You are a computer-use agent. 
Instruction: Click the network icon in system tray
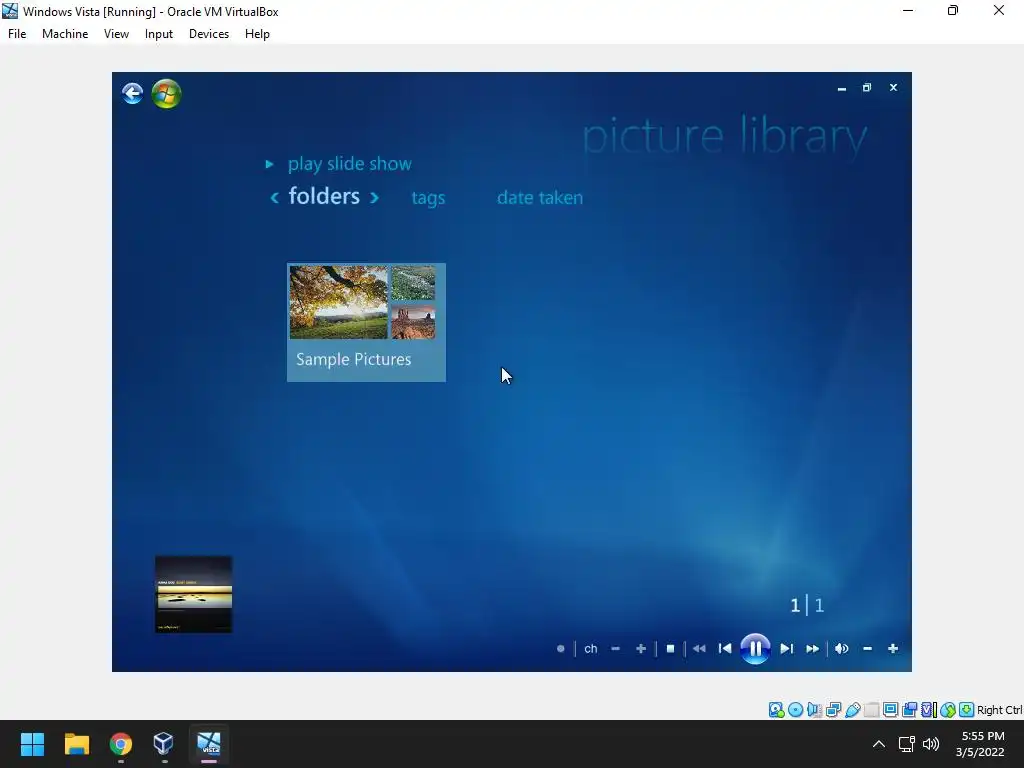coord(906,744)
